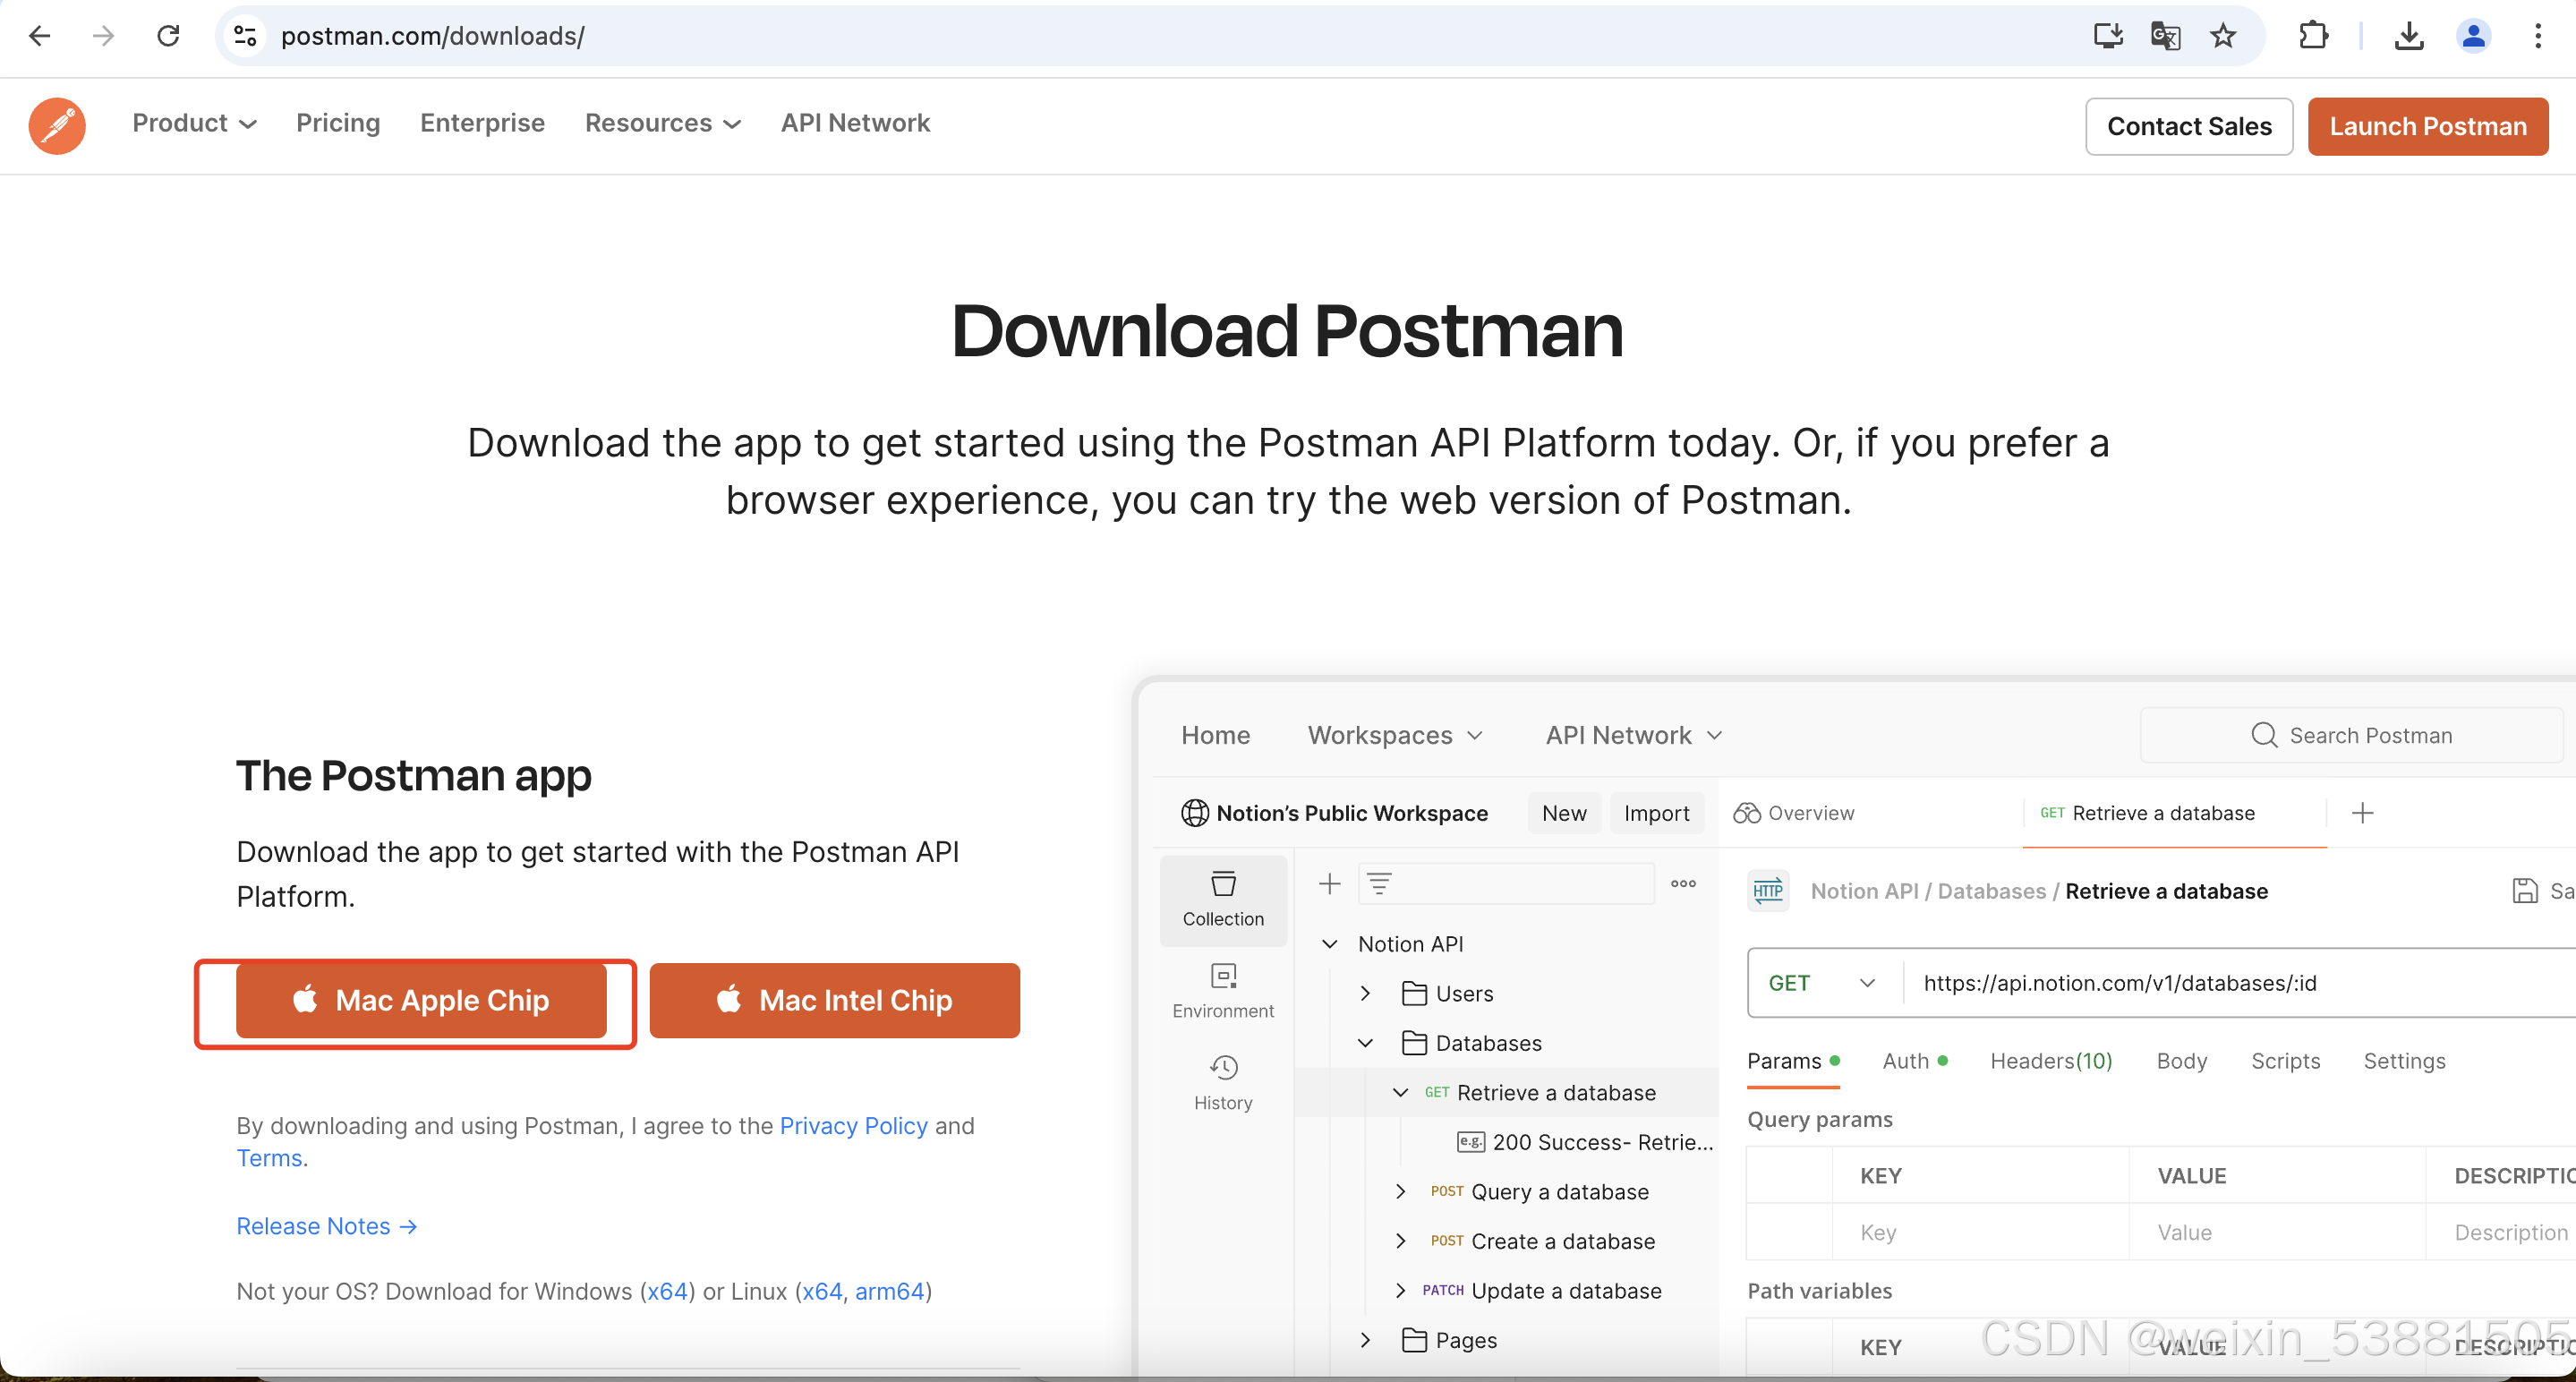
Task: Open the Product dropdown menu
Action: tap(194, 123)
